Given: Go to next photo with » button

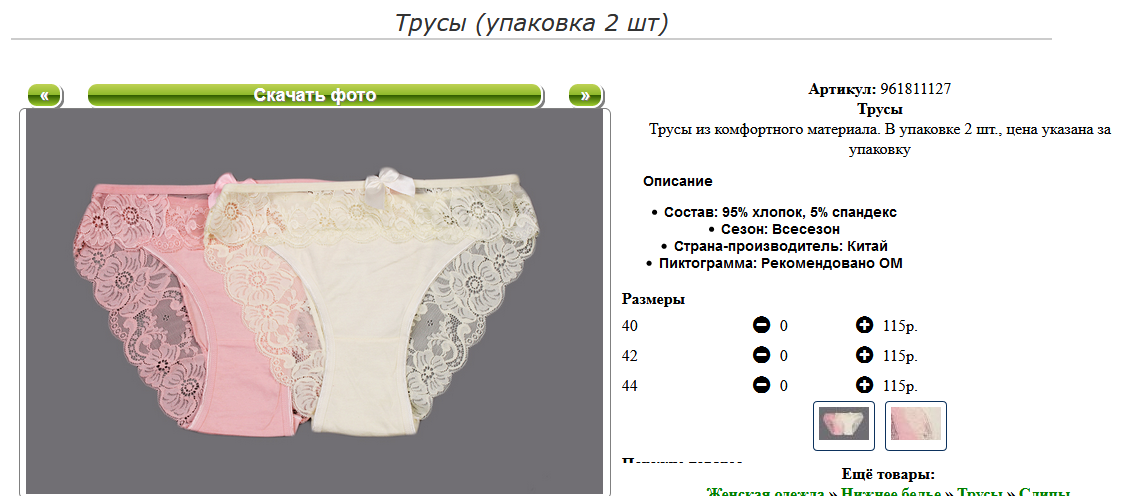Looking at the screenshot, I should point(585,96).
